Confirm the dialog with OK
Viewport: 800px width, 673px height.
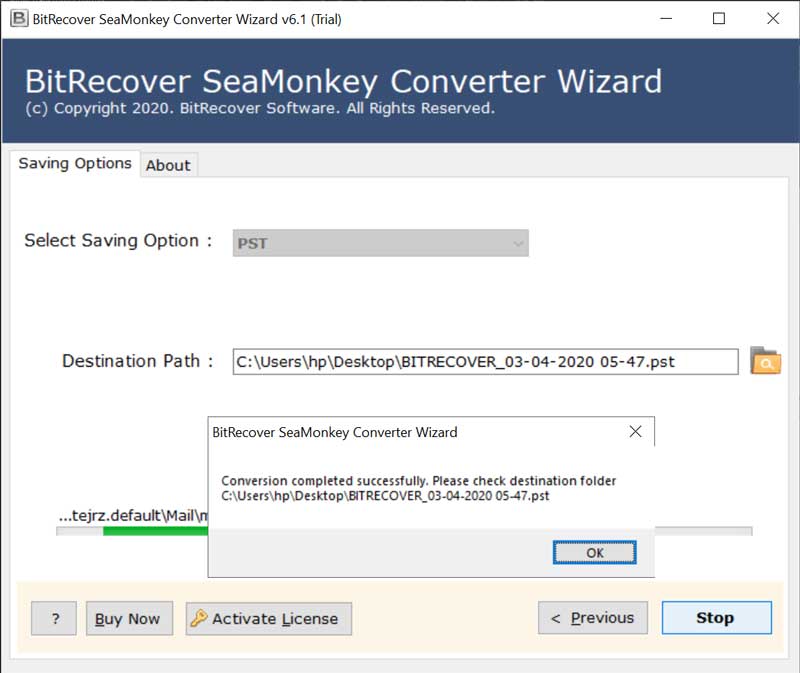click(x=594, y=553)
